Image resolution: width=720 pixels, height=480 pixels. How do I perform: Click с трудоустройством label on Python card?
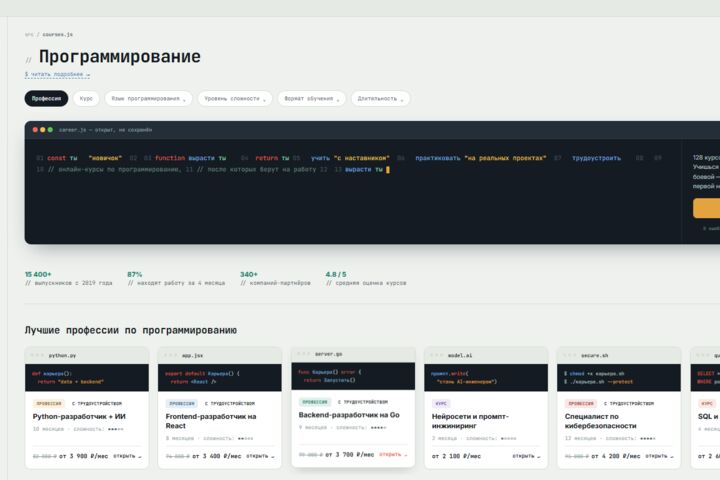[97, 403]
